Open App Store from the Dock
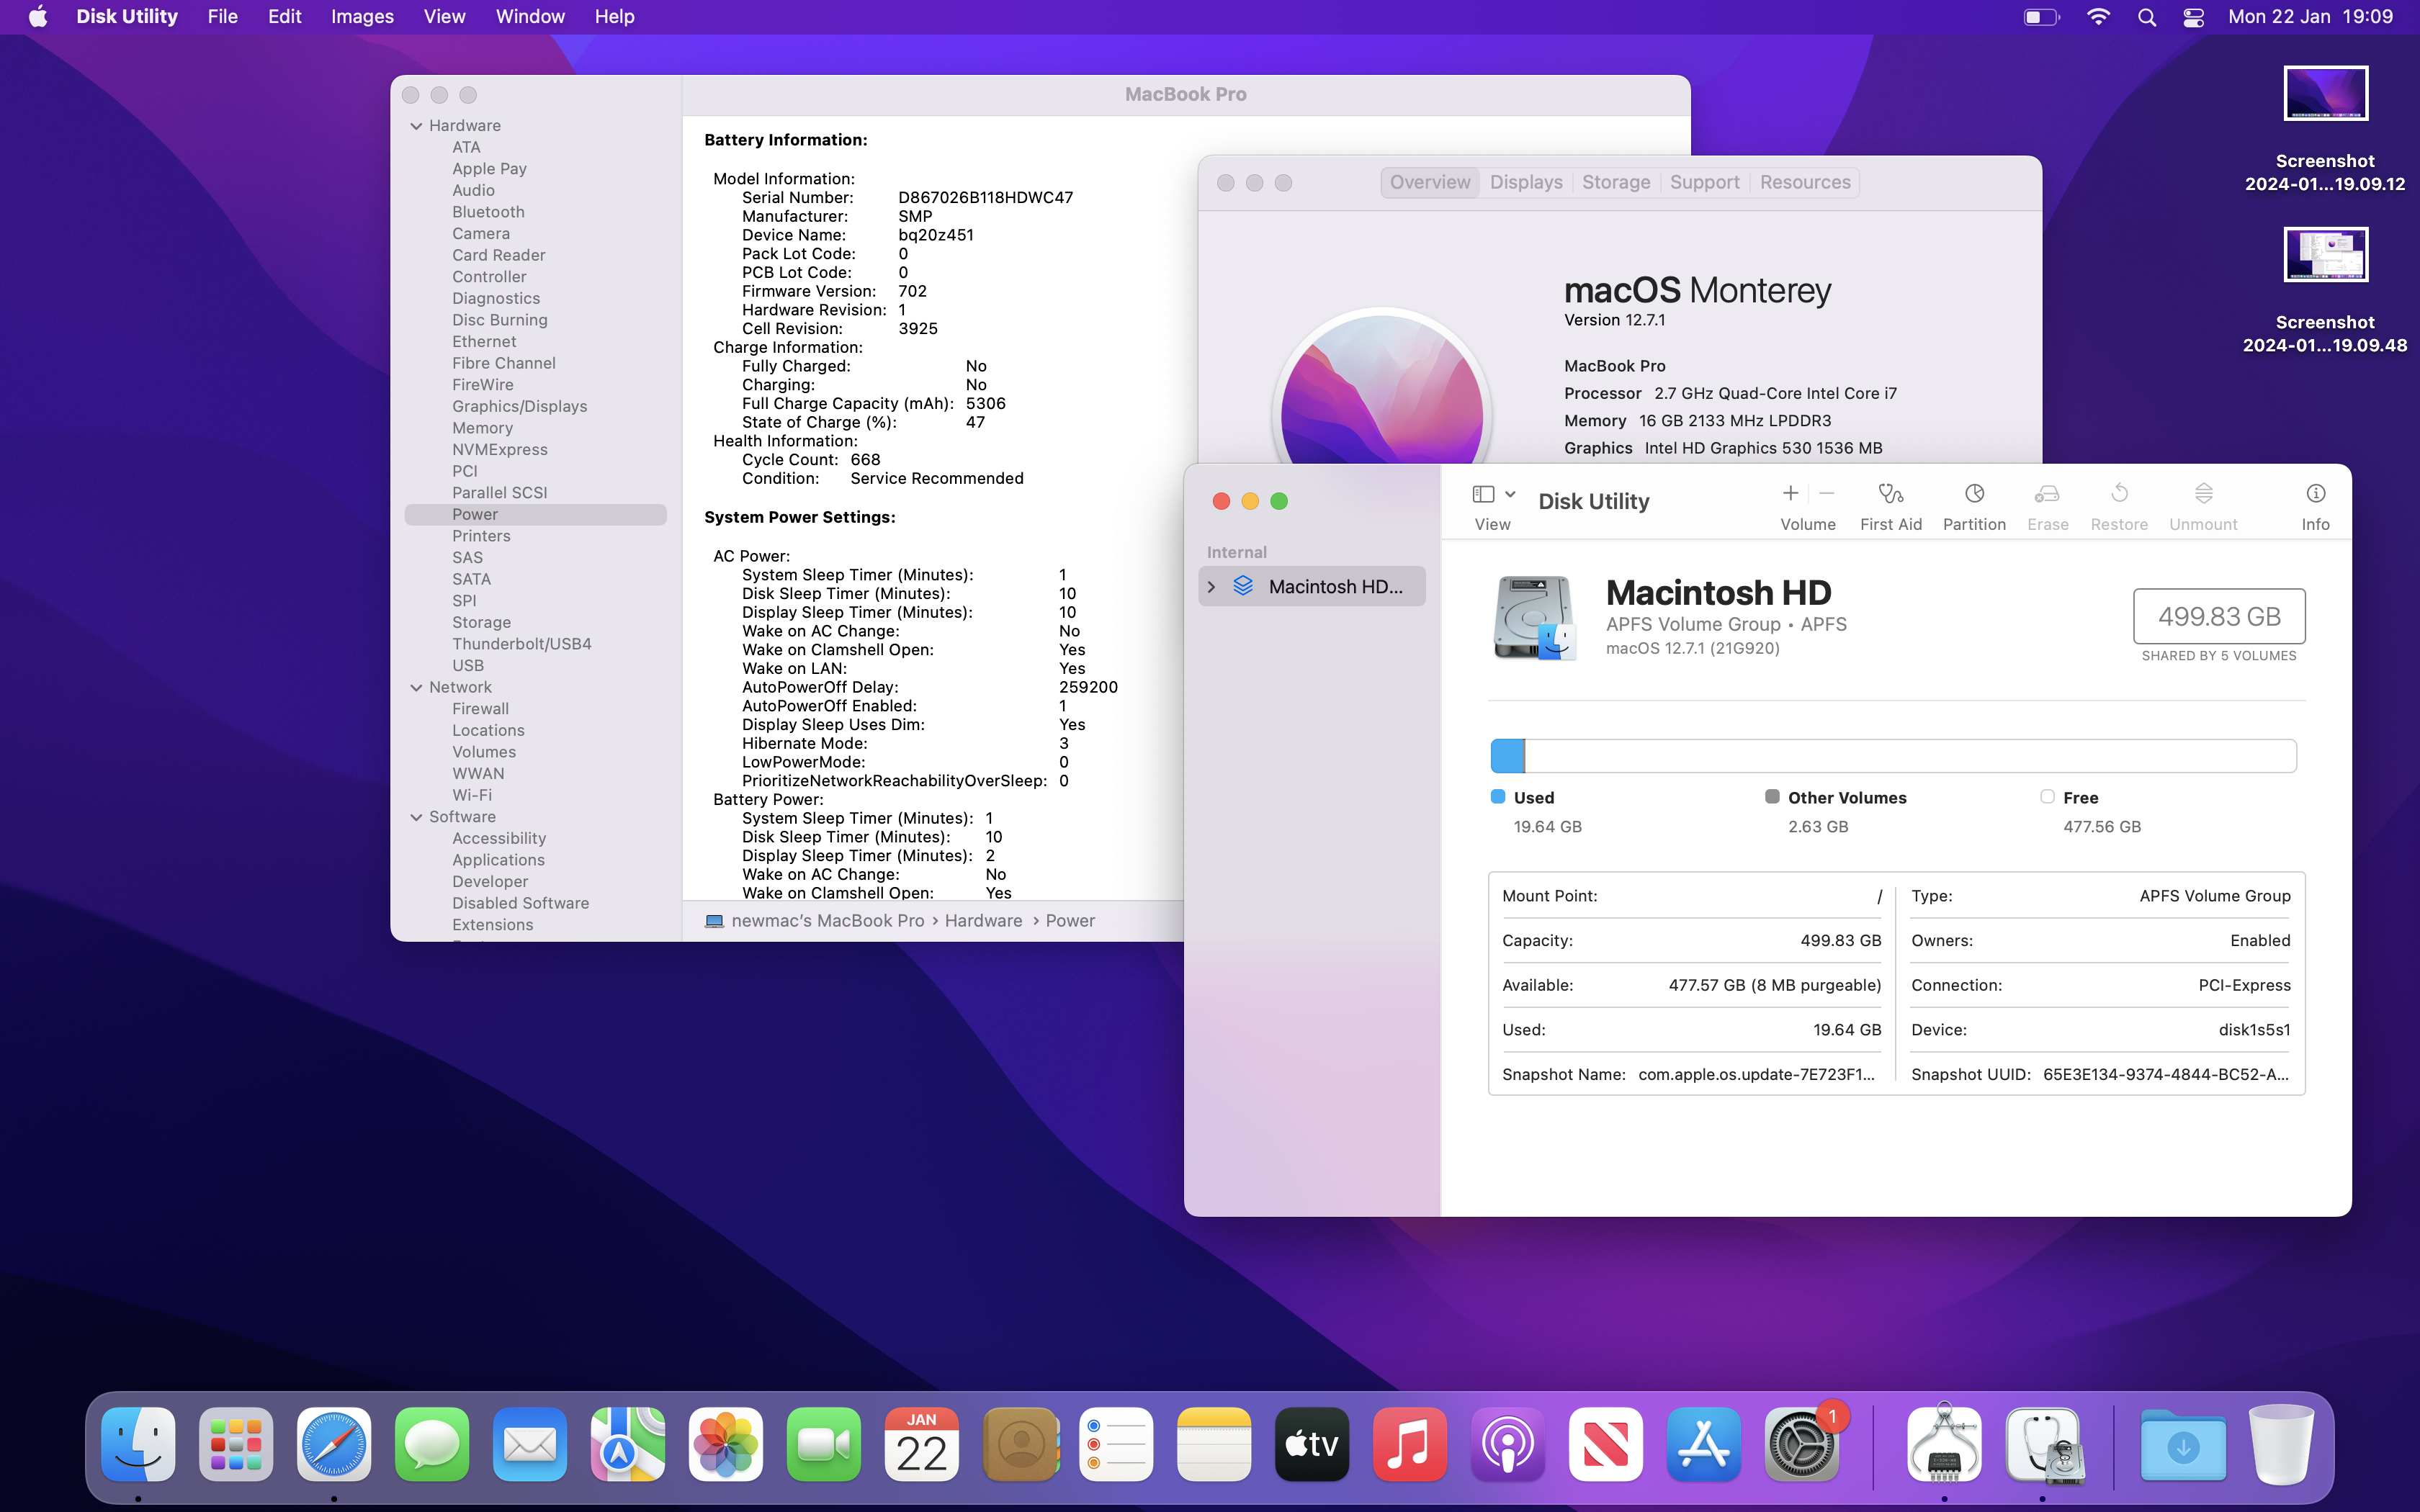This screenshot has height=1512, width=2420. [x=1704, y=1444]
